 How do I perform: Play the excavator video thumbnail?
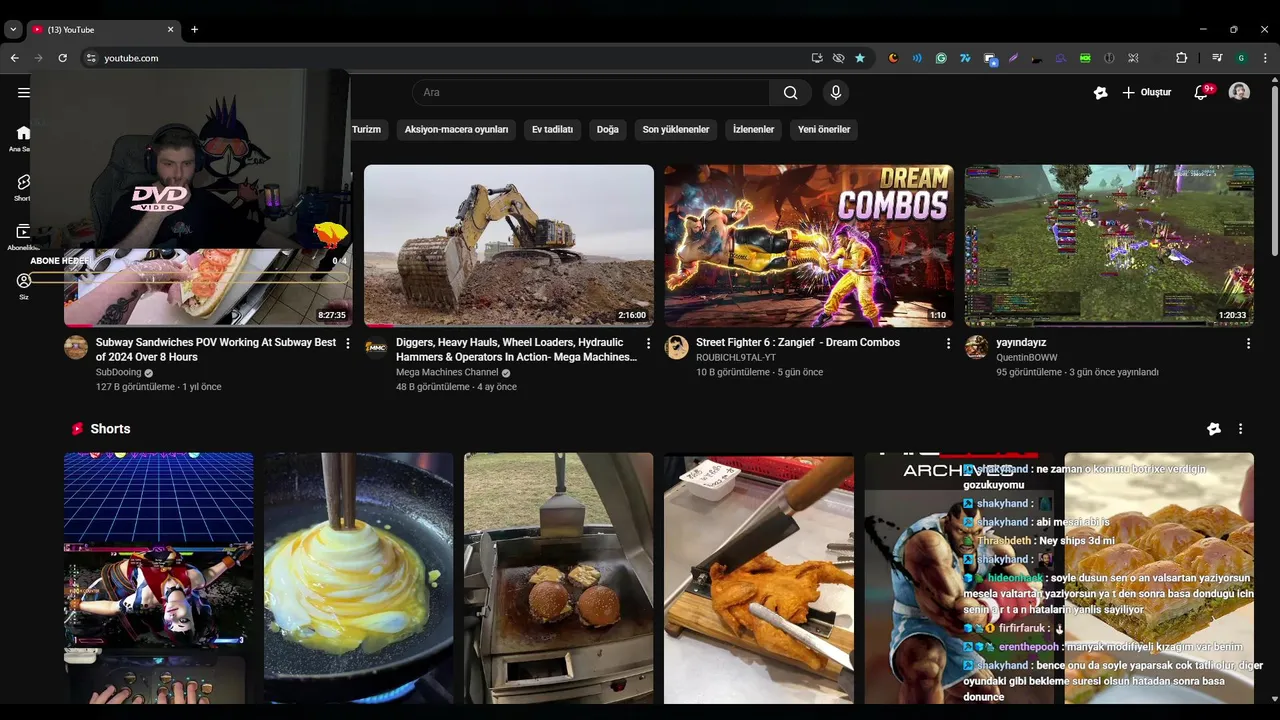tap(509, 246)
